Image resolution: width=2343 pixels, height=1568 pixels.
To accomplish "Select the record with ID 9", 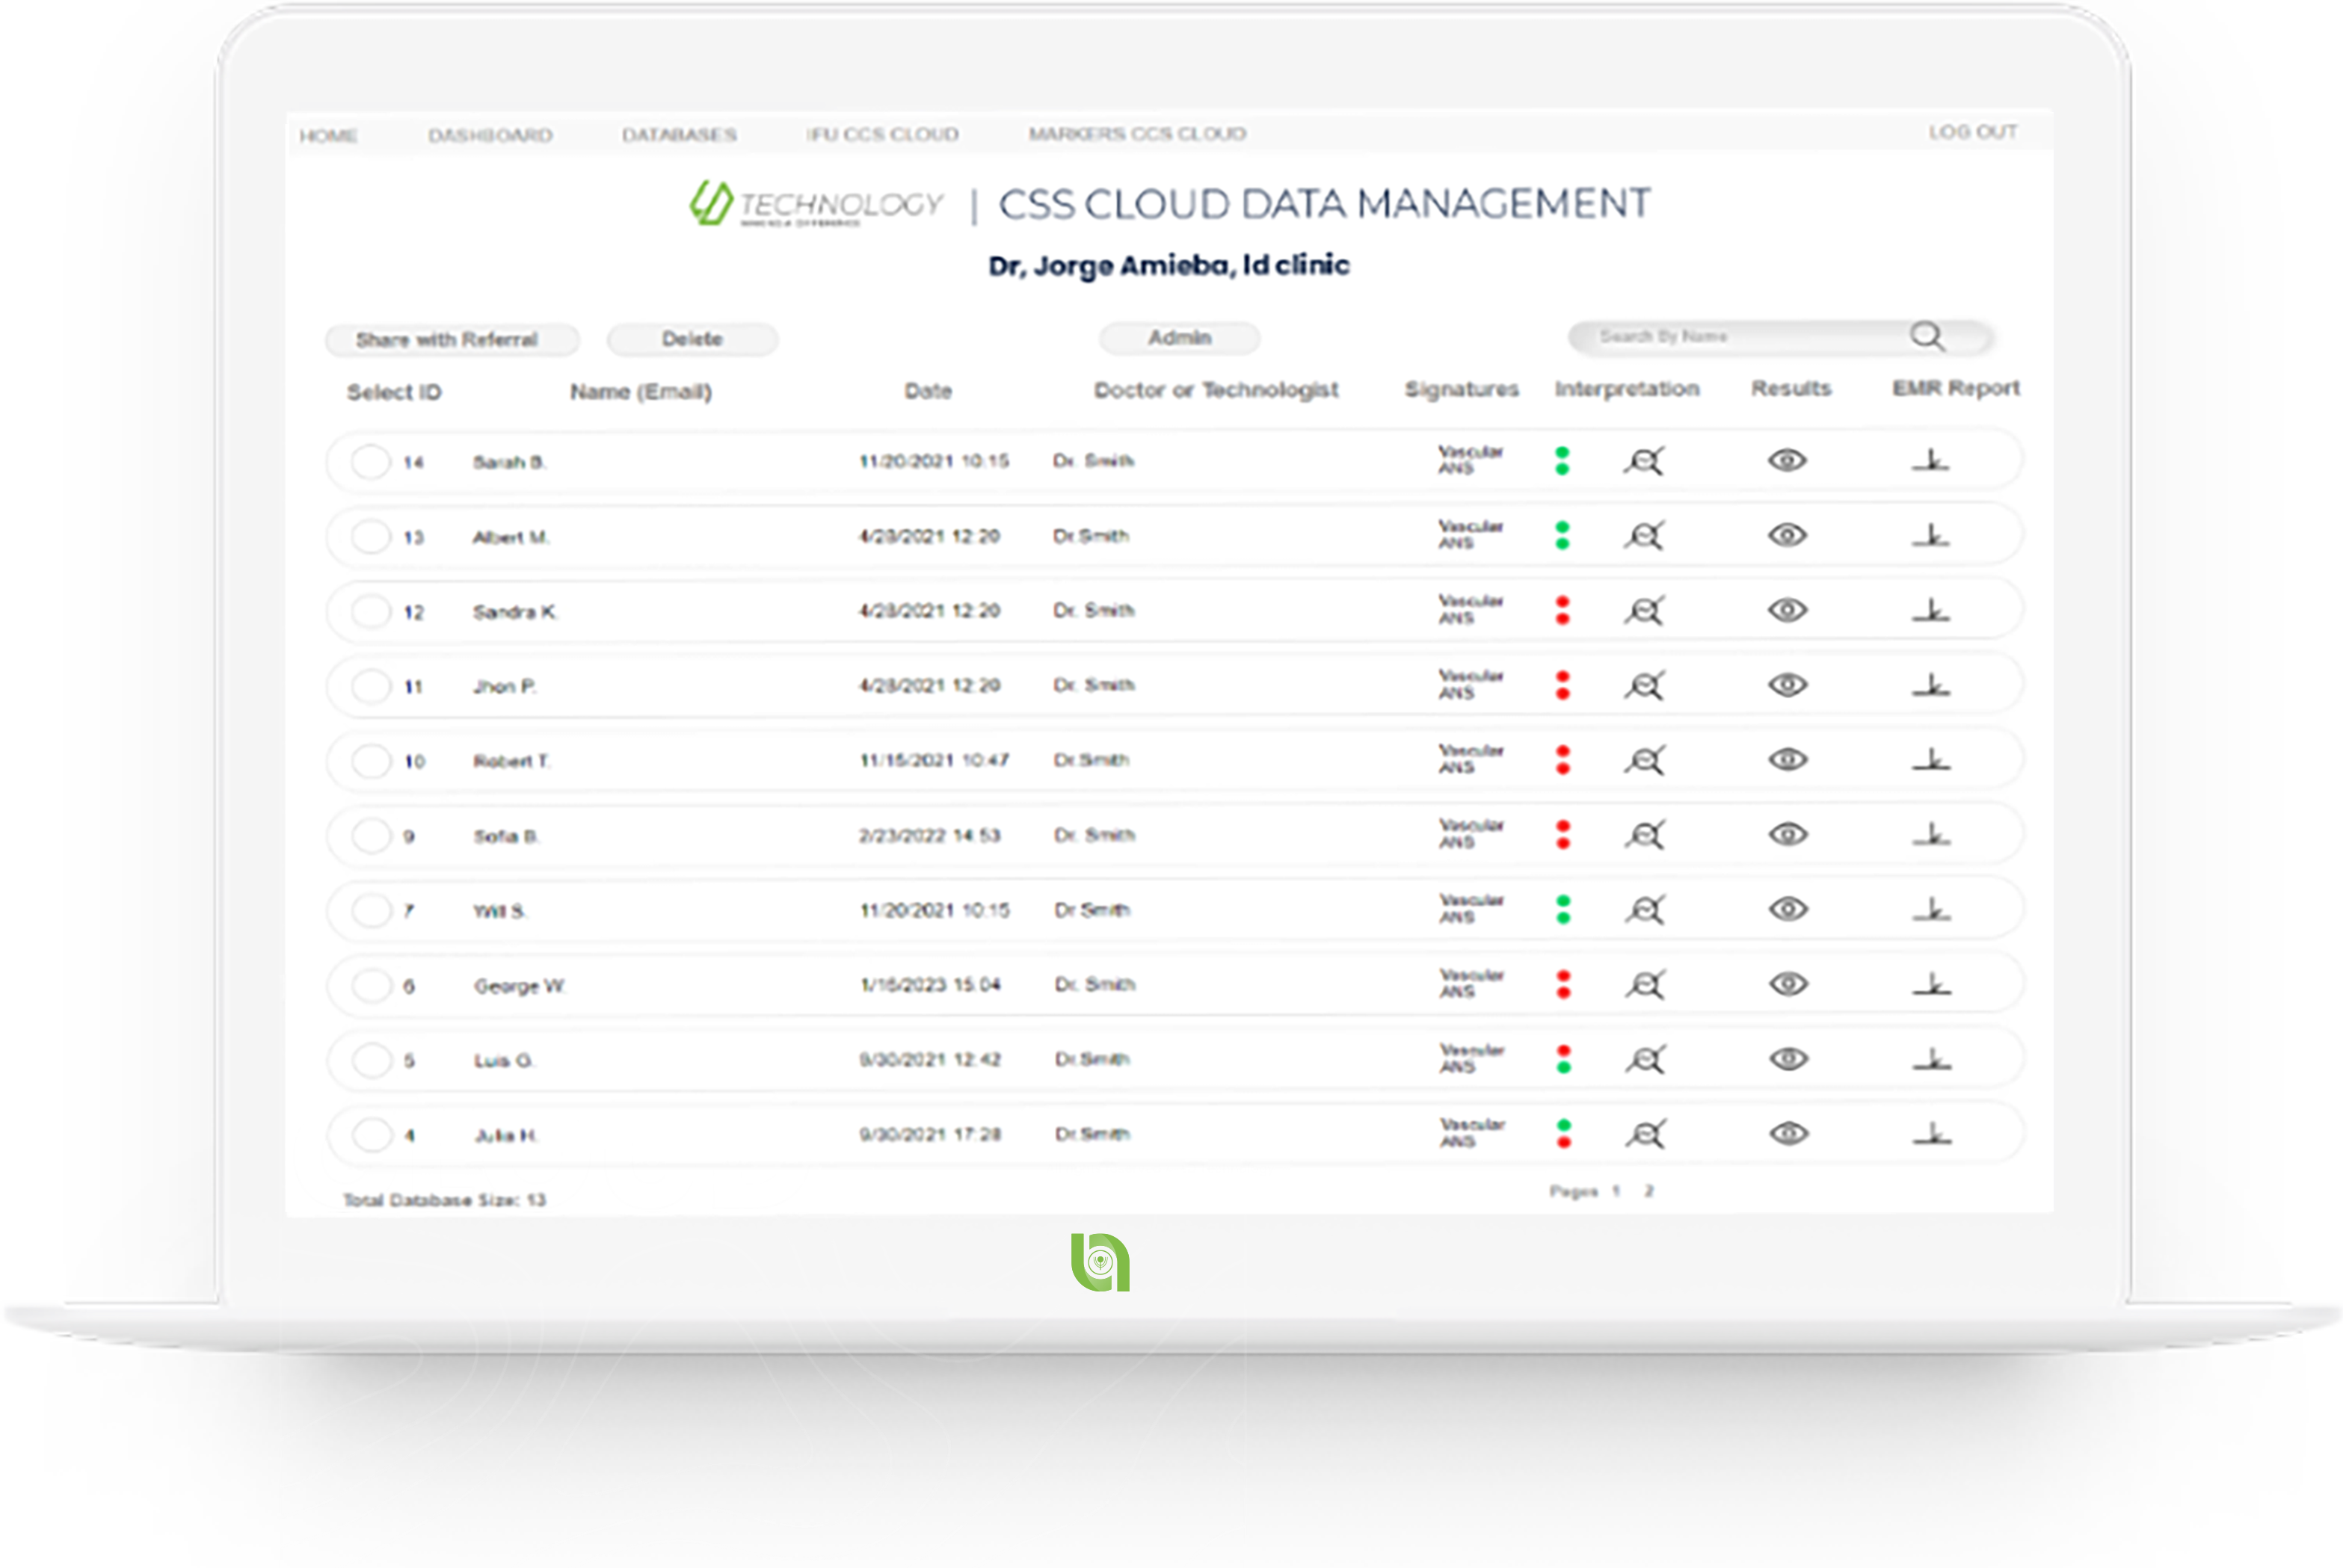I will [x=371, y=836].
